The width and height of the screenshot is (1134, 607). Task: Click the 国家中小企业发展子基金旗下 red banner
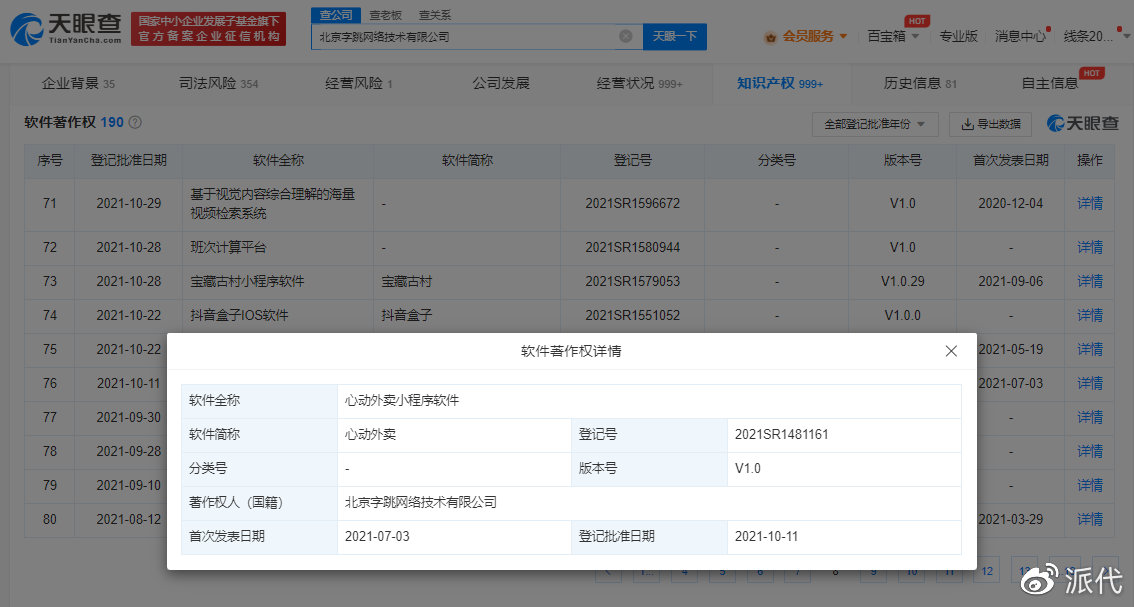(208, 29)
